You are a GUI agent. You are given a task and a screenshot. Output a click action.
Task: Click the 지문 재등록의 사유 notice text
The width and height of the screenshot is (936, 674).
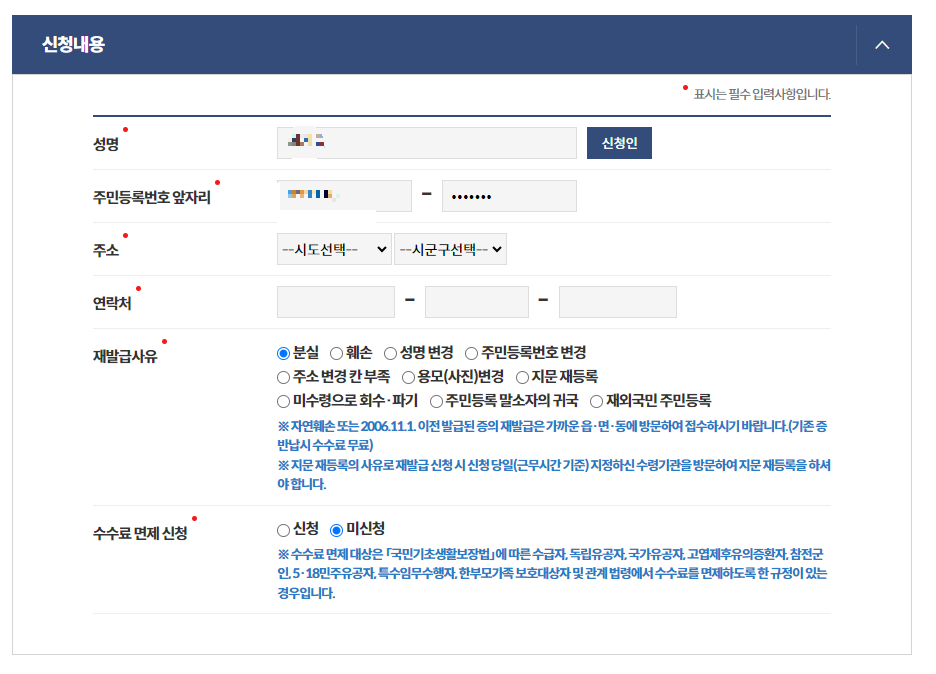pyautogui.click(x=554, y=474)
